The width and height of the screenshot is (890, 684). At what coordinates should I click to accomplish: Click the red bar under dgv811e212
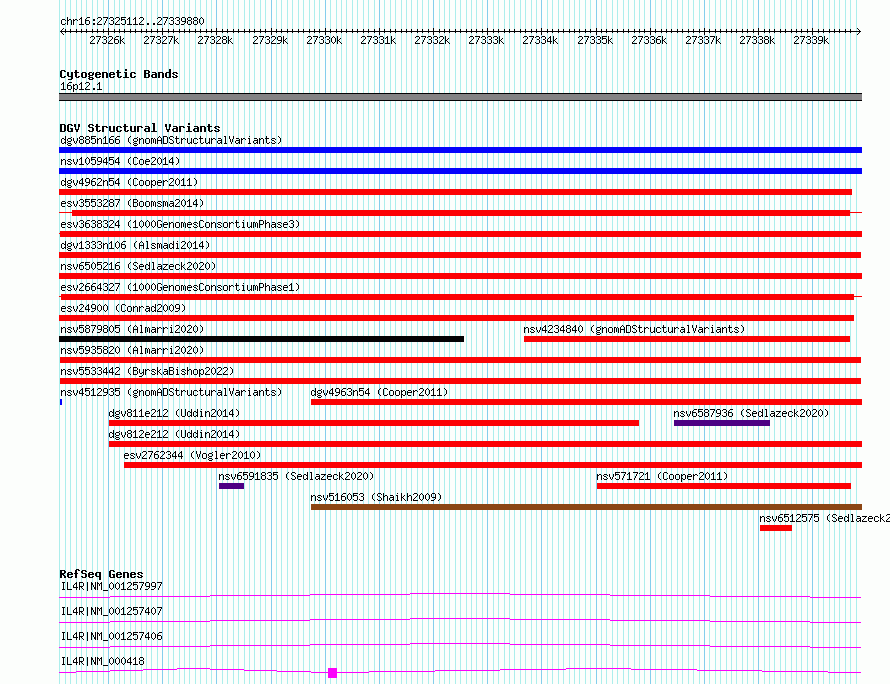pyautogui.click(x=374, y=423)
